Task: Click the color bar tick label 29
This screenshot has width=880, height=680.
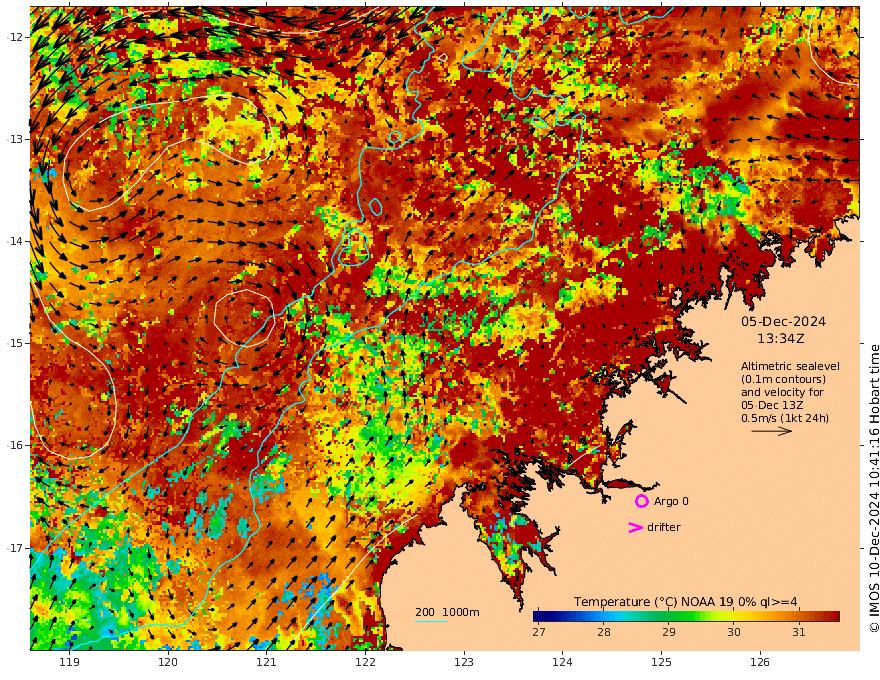Action: tap(668, 632)
